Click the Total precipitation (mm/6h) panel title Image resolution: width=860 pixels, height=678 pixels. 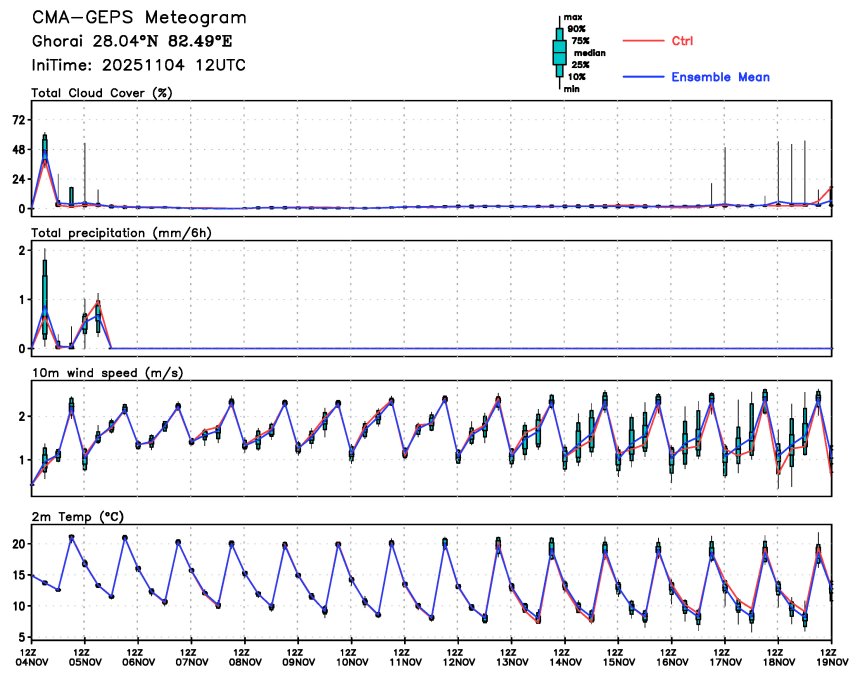(121, 233)
